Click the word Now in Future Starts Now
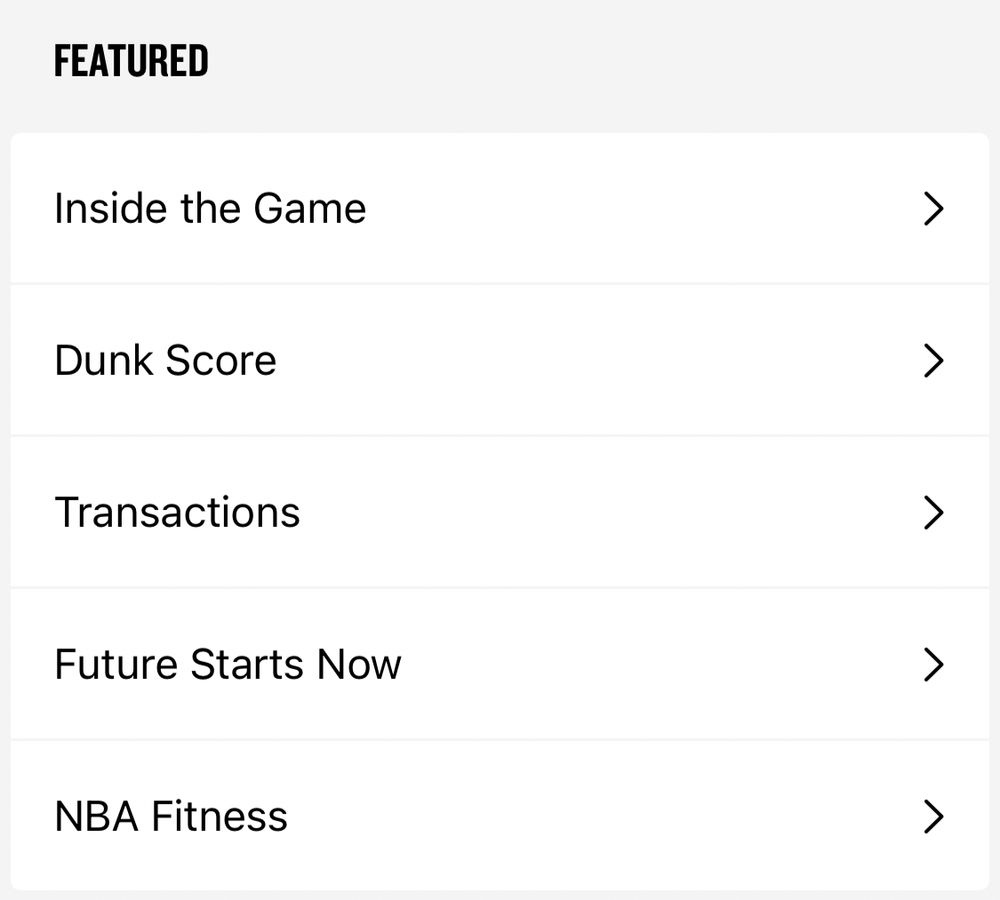This screenshot has height=900, width=1000. pos(359,664)
